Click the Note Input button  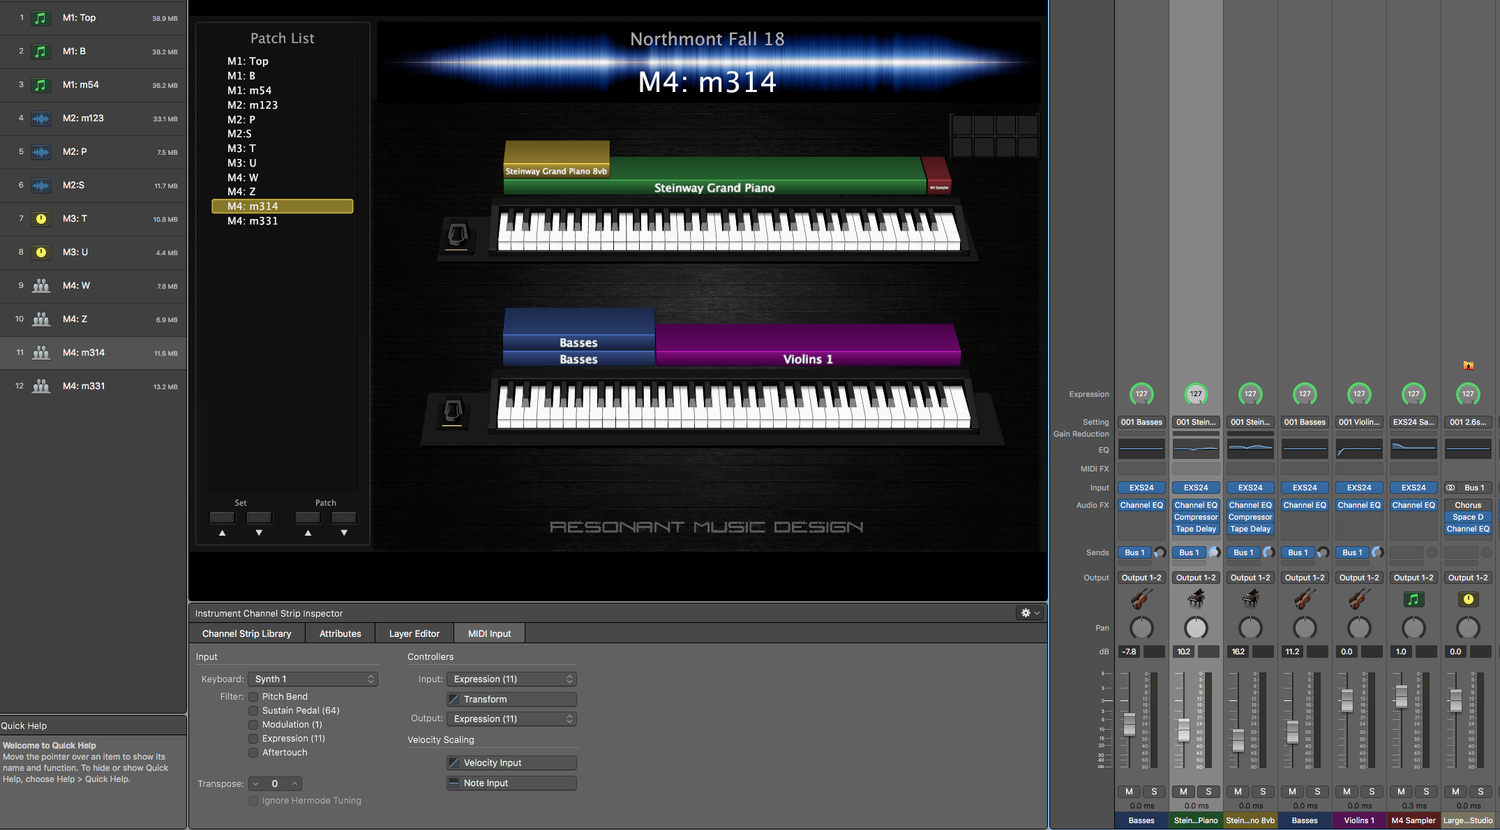[512, 783]
